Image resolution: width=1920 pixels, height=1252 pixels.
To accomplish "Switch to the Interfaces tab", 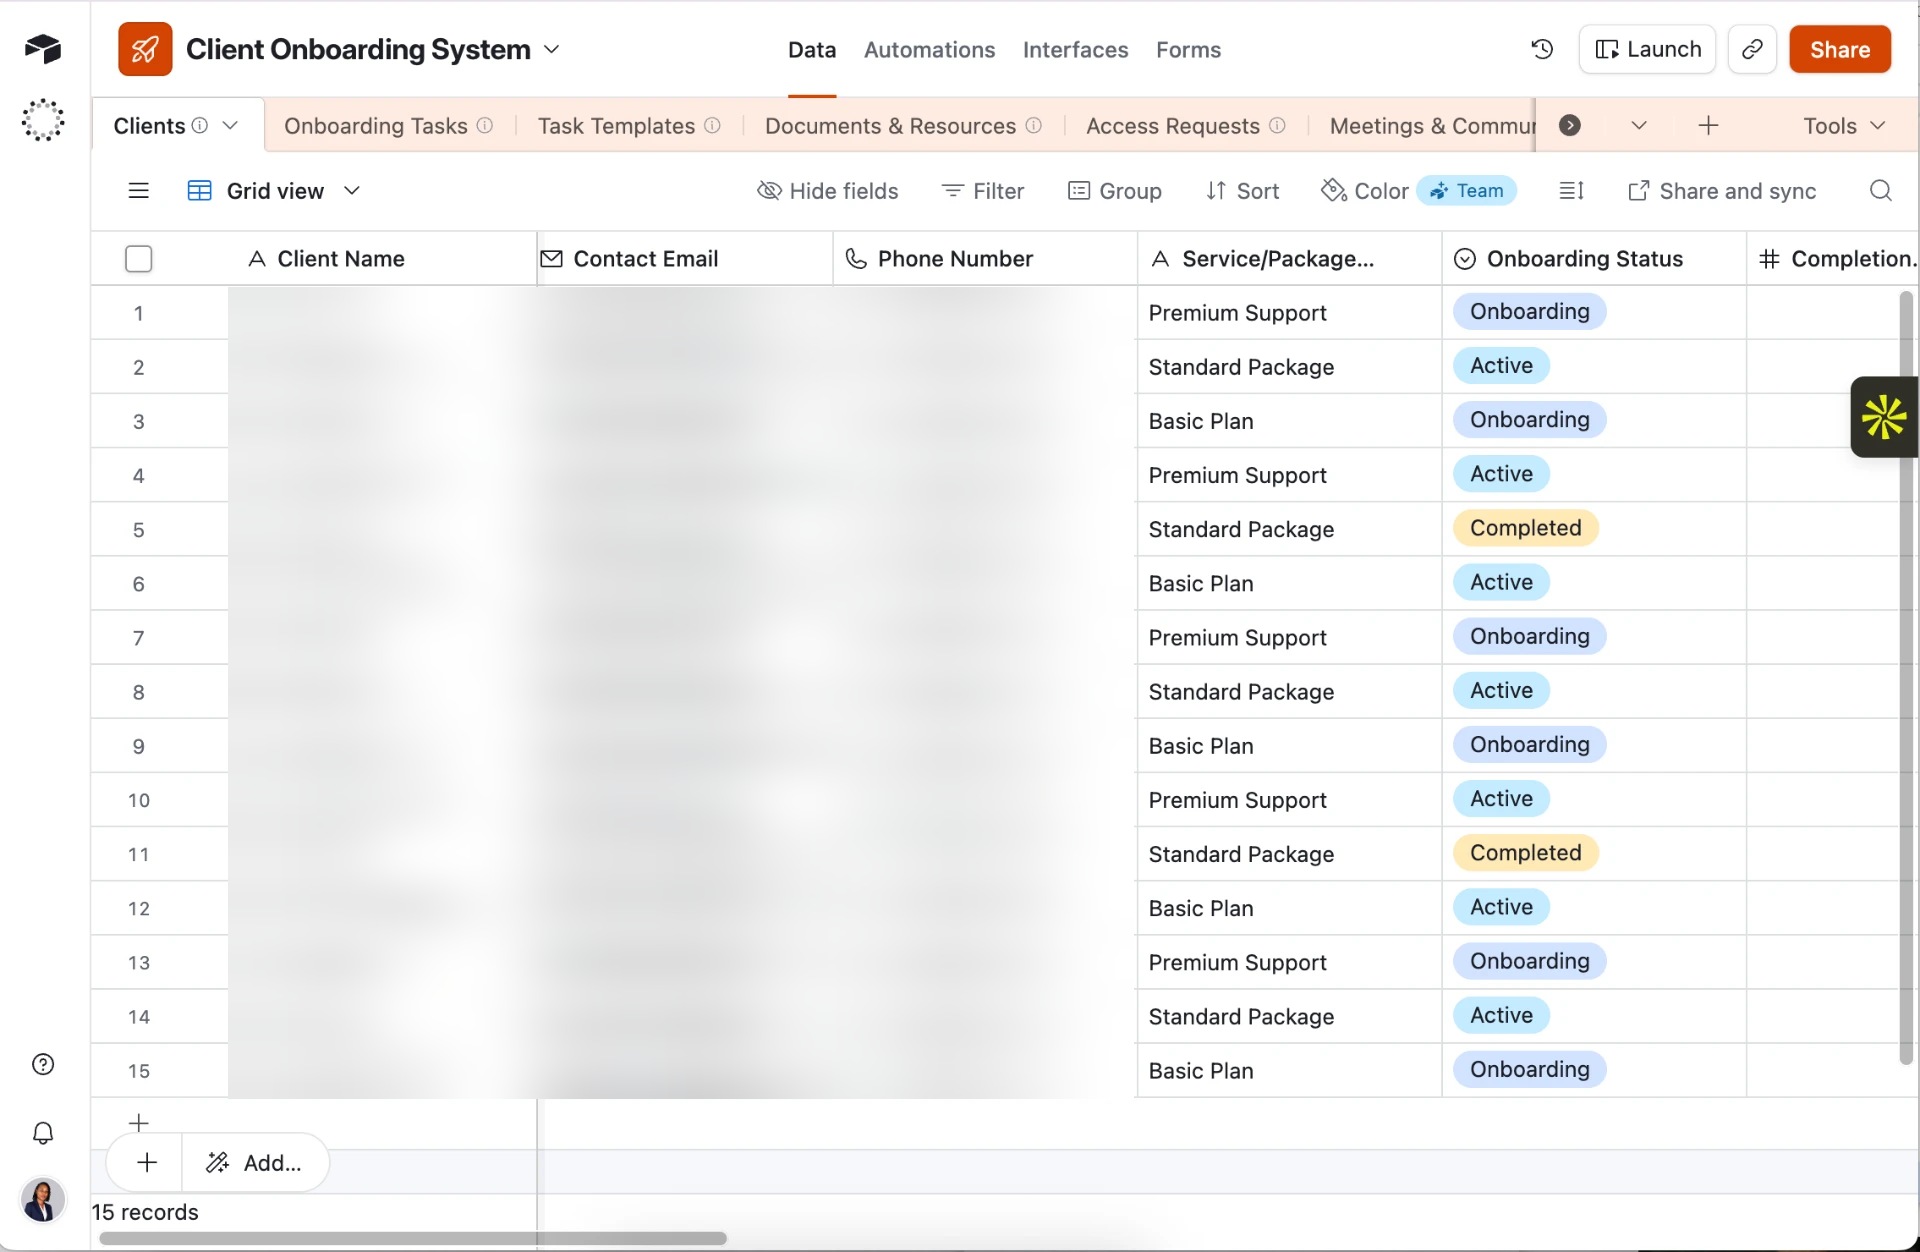I will click(1075, 50).
